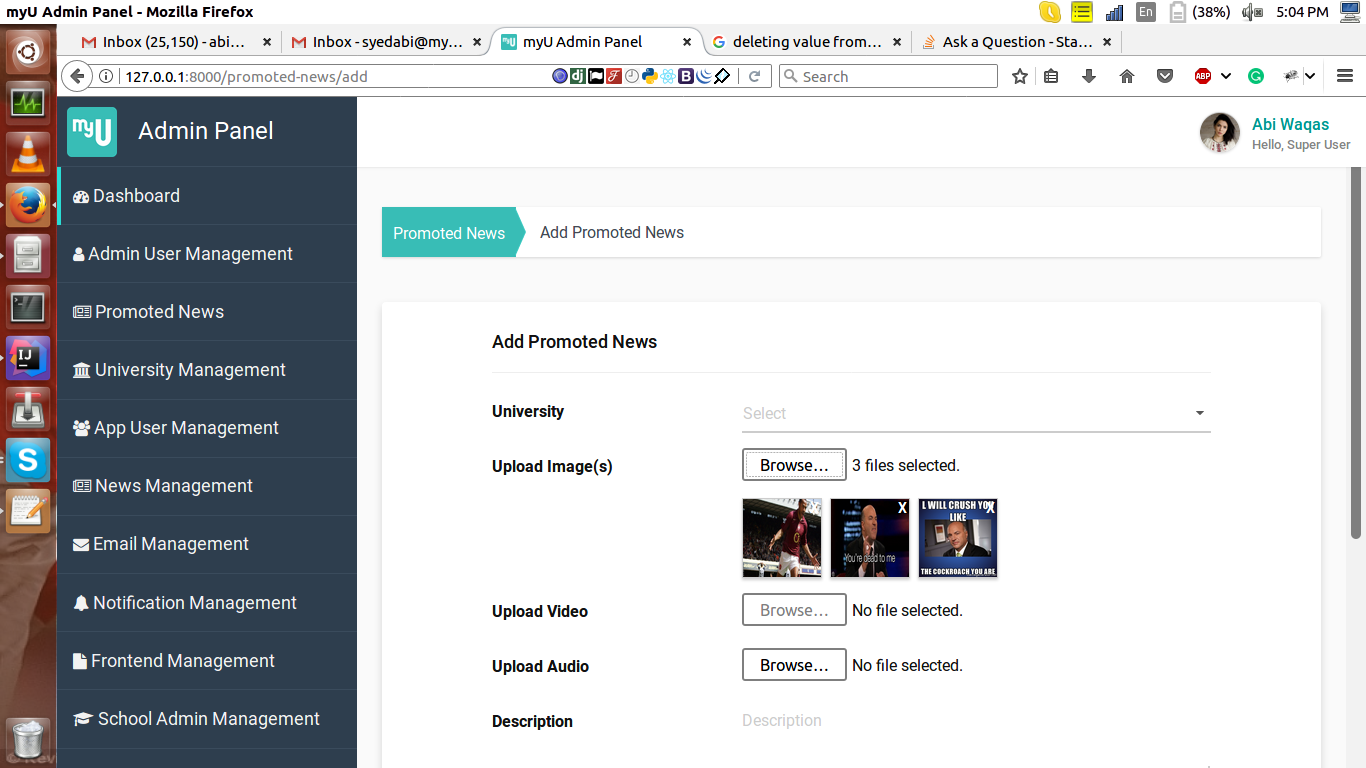The height and width of the screenshot is (768, 1366).
Task: Launch VLC from the Ubuntu dock
Action: (x=27, y=153)
